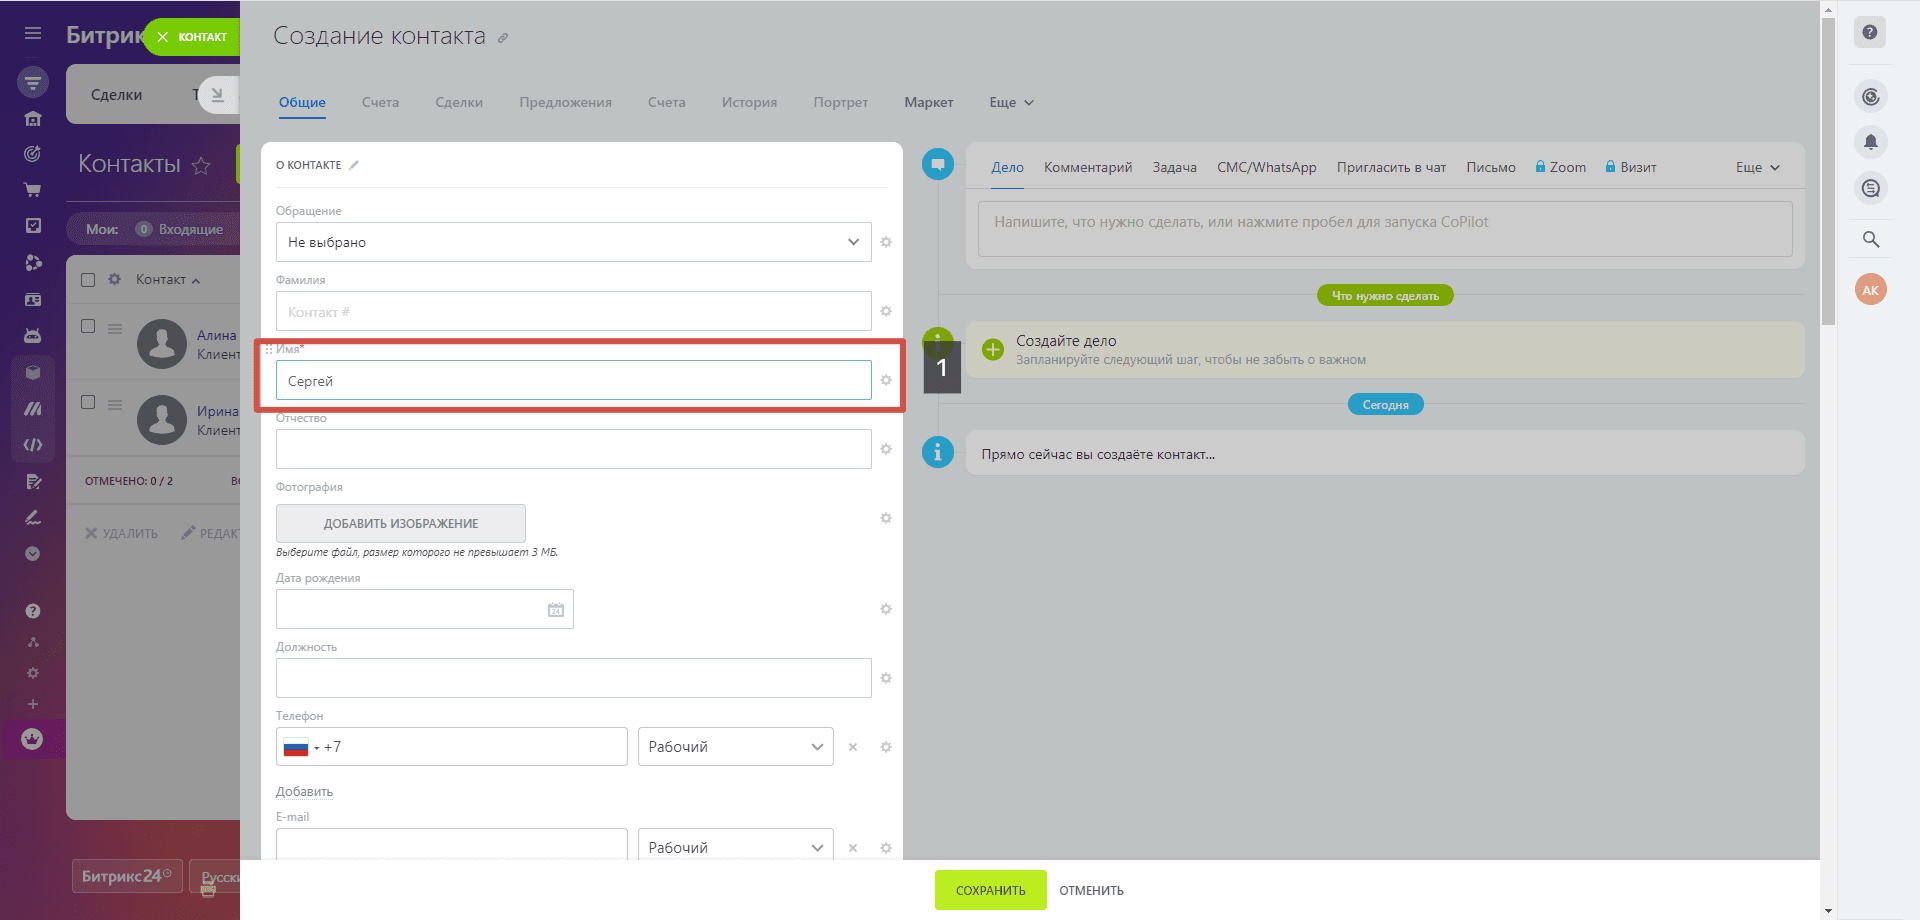This screenshot has height=920, width=1920.
Task: Expand the Еще menu in timeline toolbar
Action: (1758, 167)
